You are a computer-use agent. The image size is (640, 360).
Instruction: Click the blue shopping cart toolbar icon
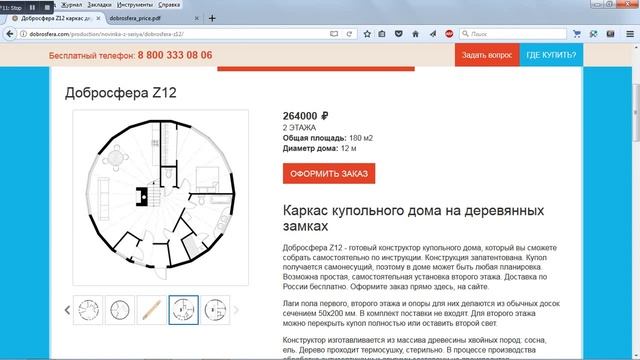pos(576,34)
